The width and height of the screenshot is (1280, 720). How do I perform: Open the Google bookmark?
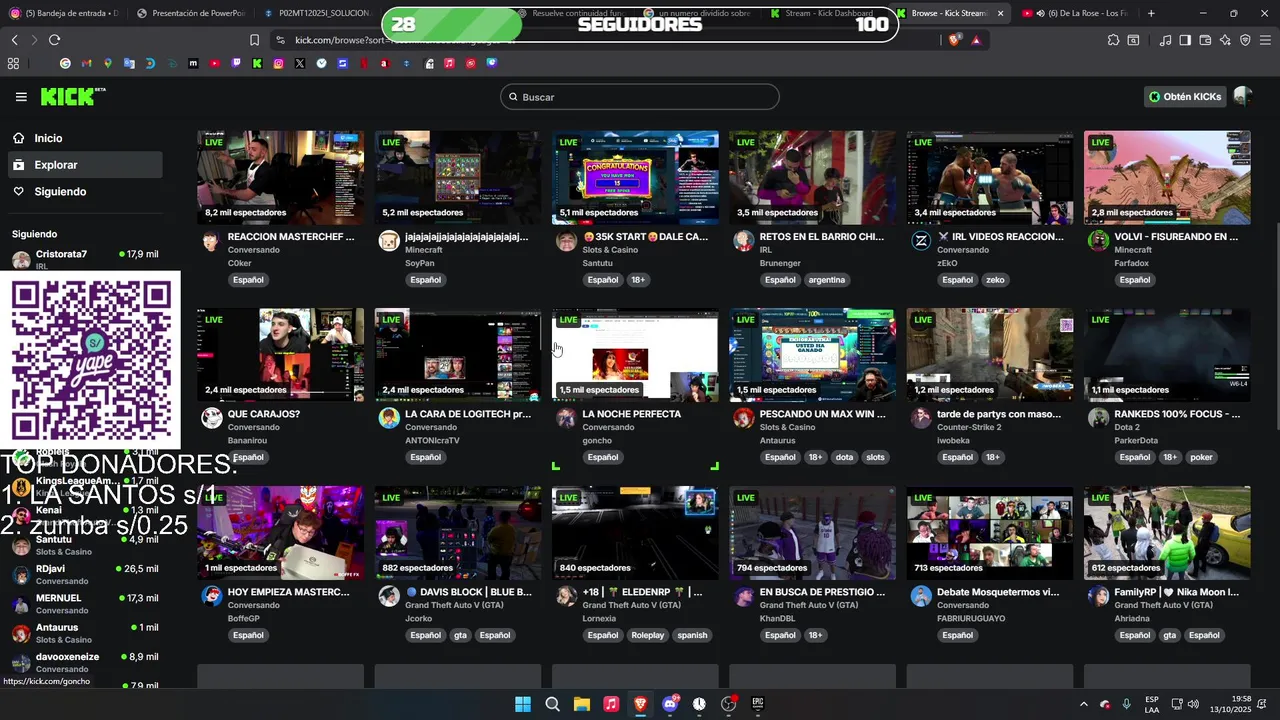65,63
